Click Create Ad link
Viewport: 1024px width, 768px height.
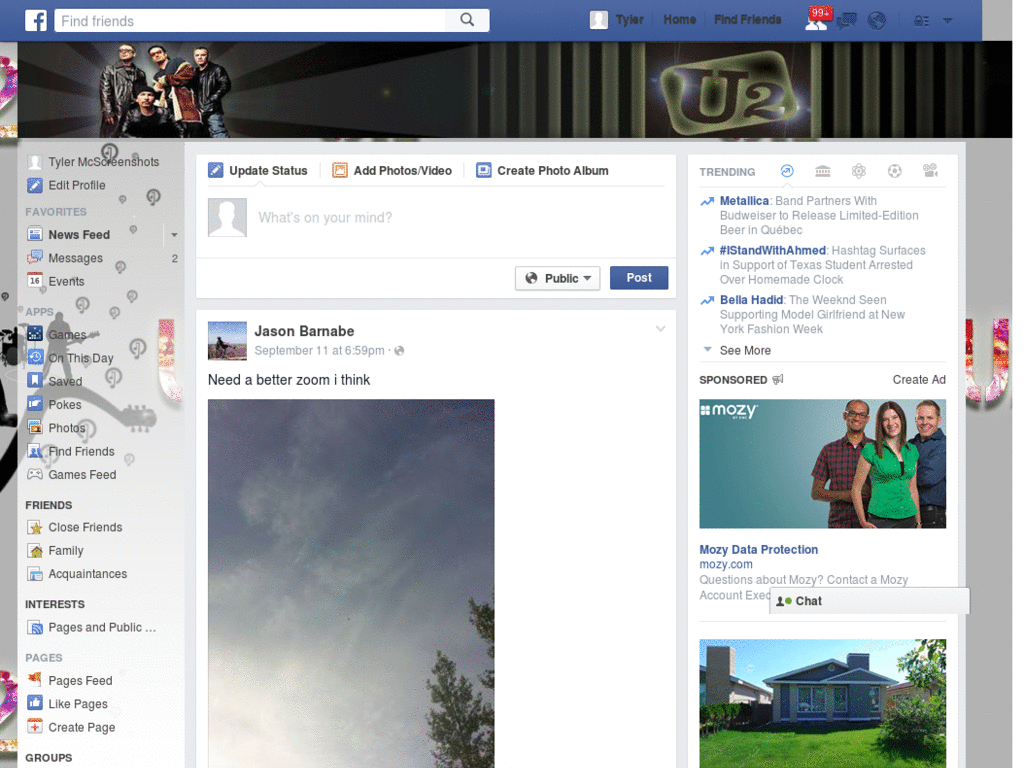(x=919, y=379)
